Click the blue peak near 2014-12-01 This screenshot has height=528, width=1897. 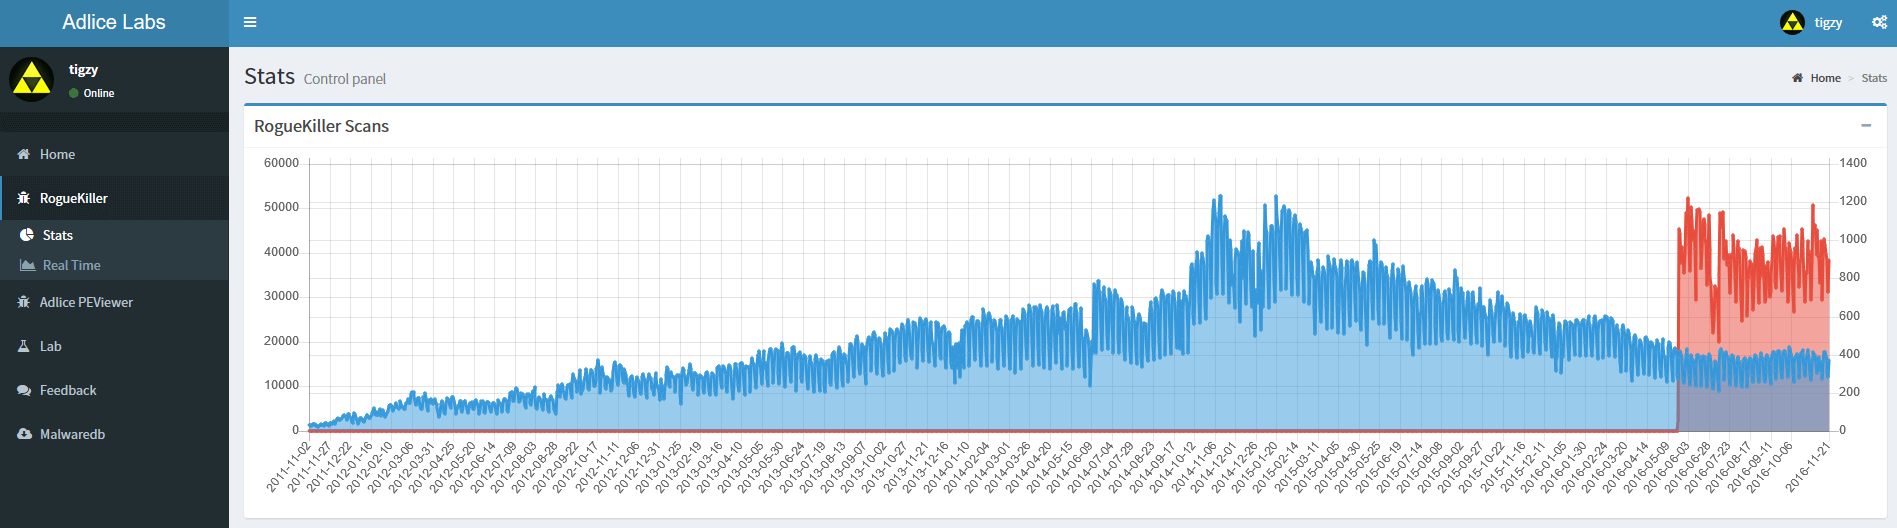[1218, 198]
